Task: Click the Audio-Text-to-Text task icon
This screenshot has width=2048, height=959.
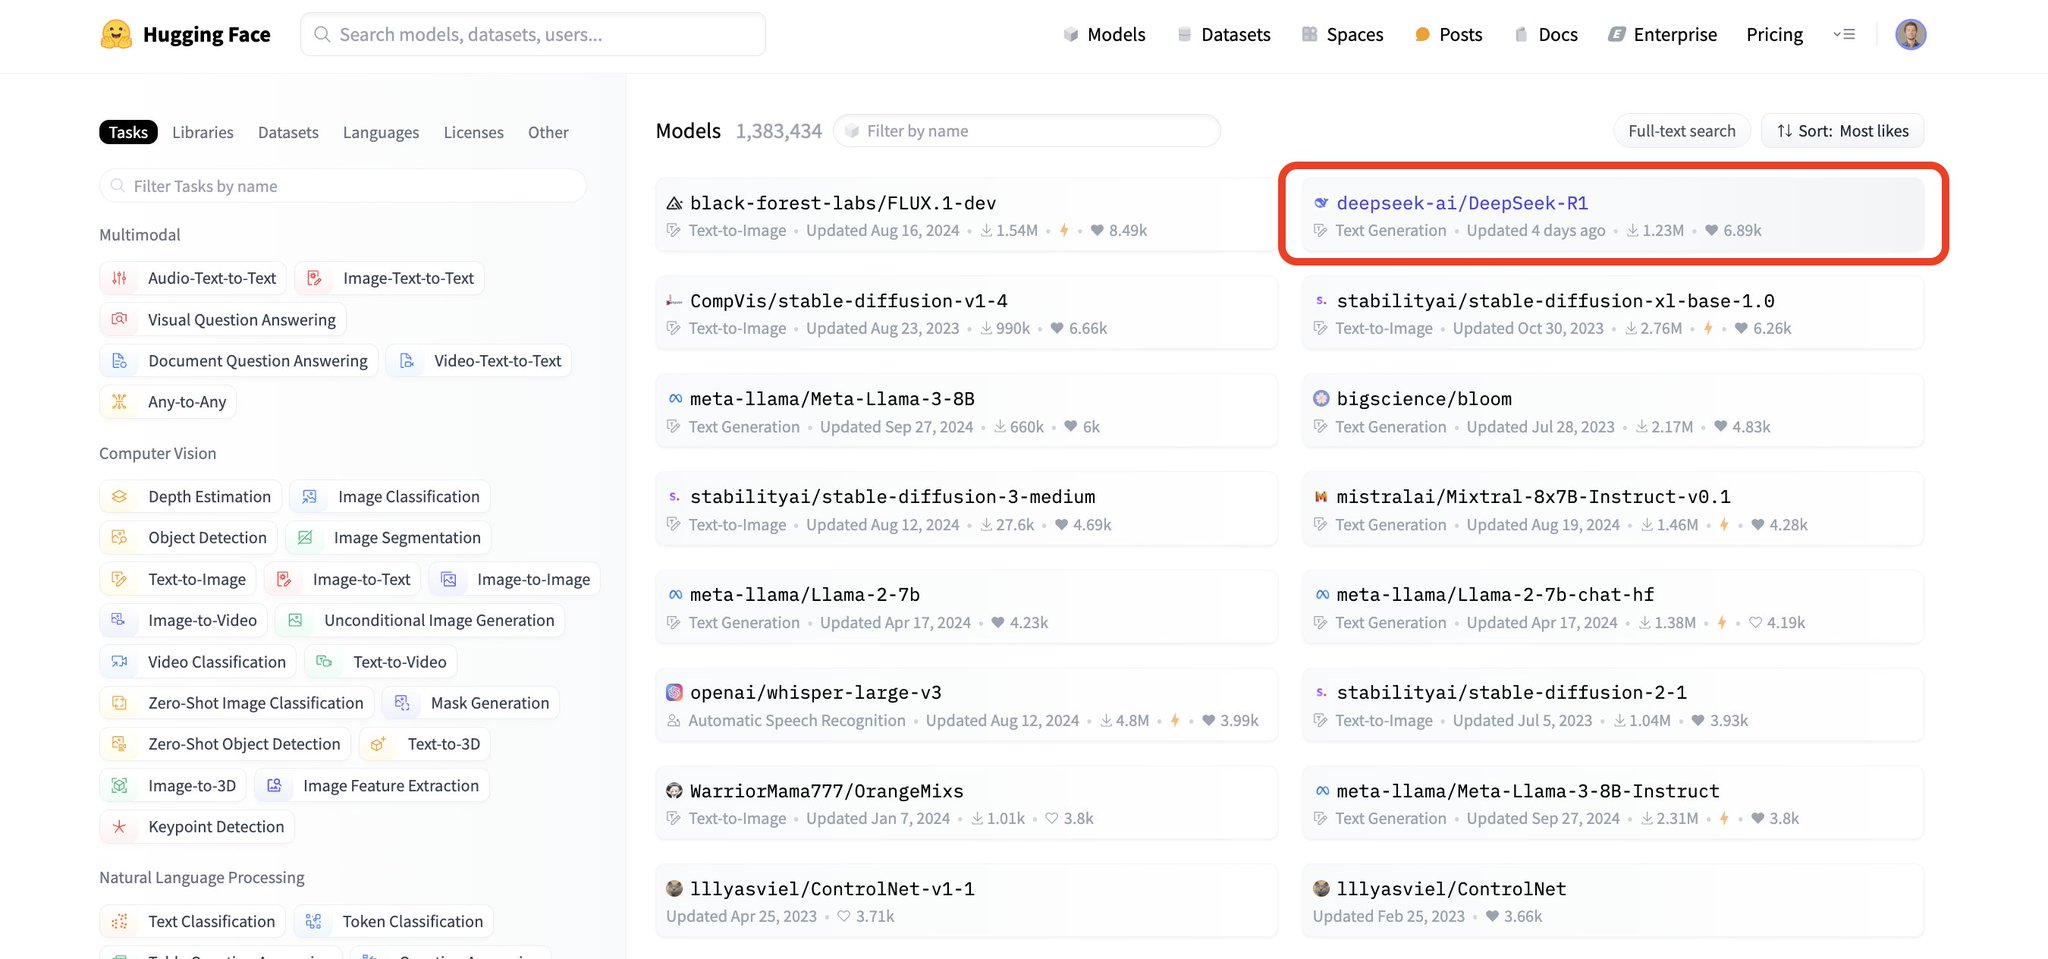Action: pyautogui.click(x=120, y=278)
